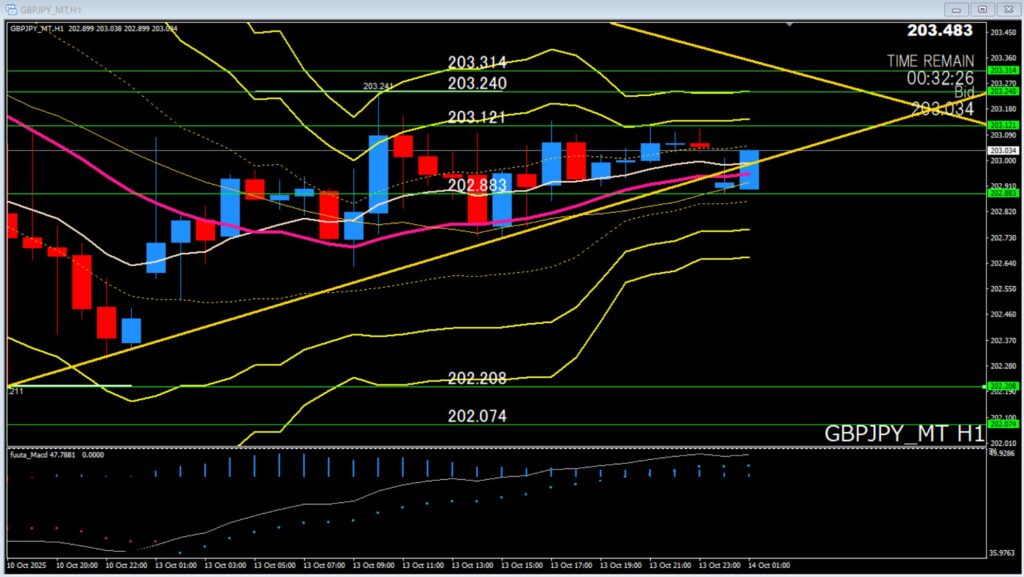Click the 203.034 bid price marker on axis

[x=1002, y=151]
